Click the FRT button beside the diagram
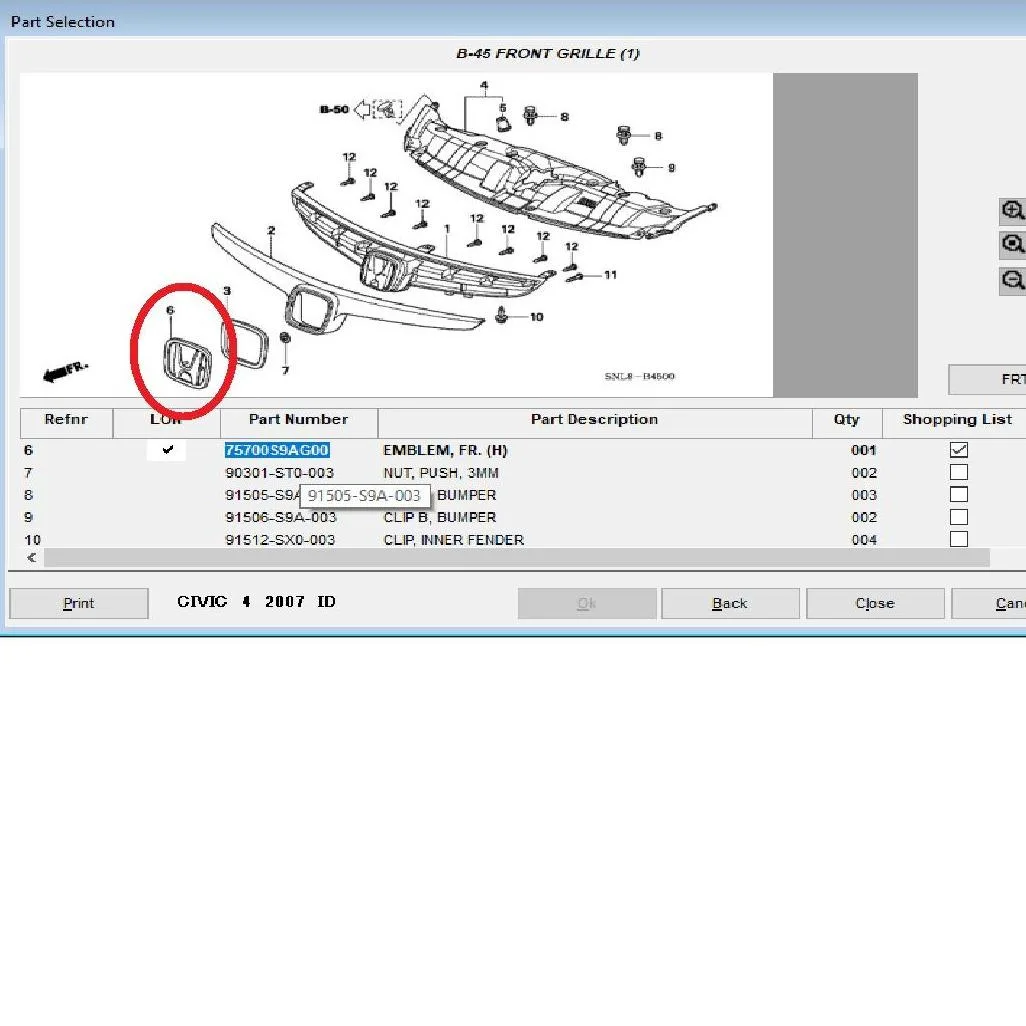Image resolution: width=1026 pixels, height=1026 pixels. point(987,380)
